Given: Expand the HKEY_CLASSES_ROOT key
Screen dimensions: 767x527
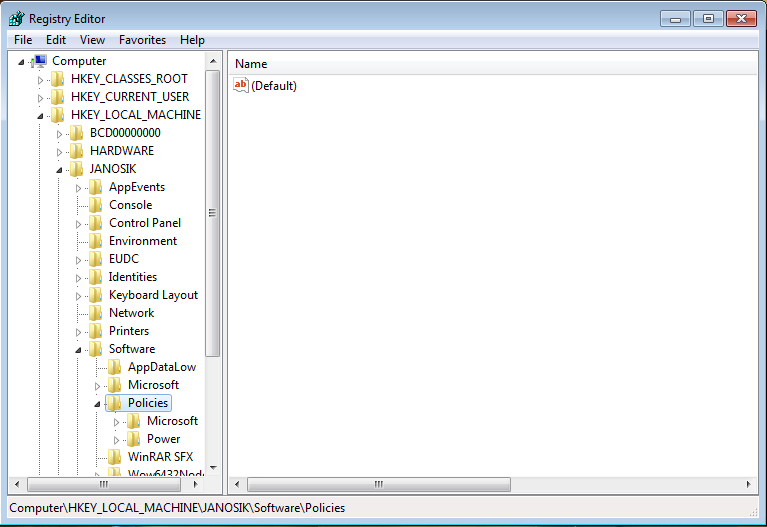Looking at the screenshot, I should tap(41, 80).
